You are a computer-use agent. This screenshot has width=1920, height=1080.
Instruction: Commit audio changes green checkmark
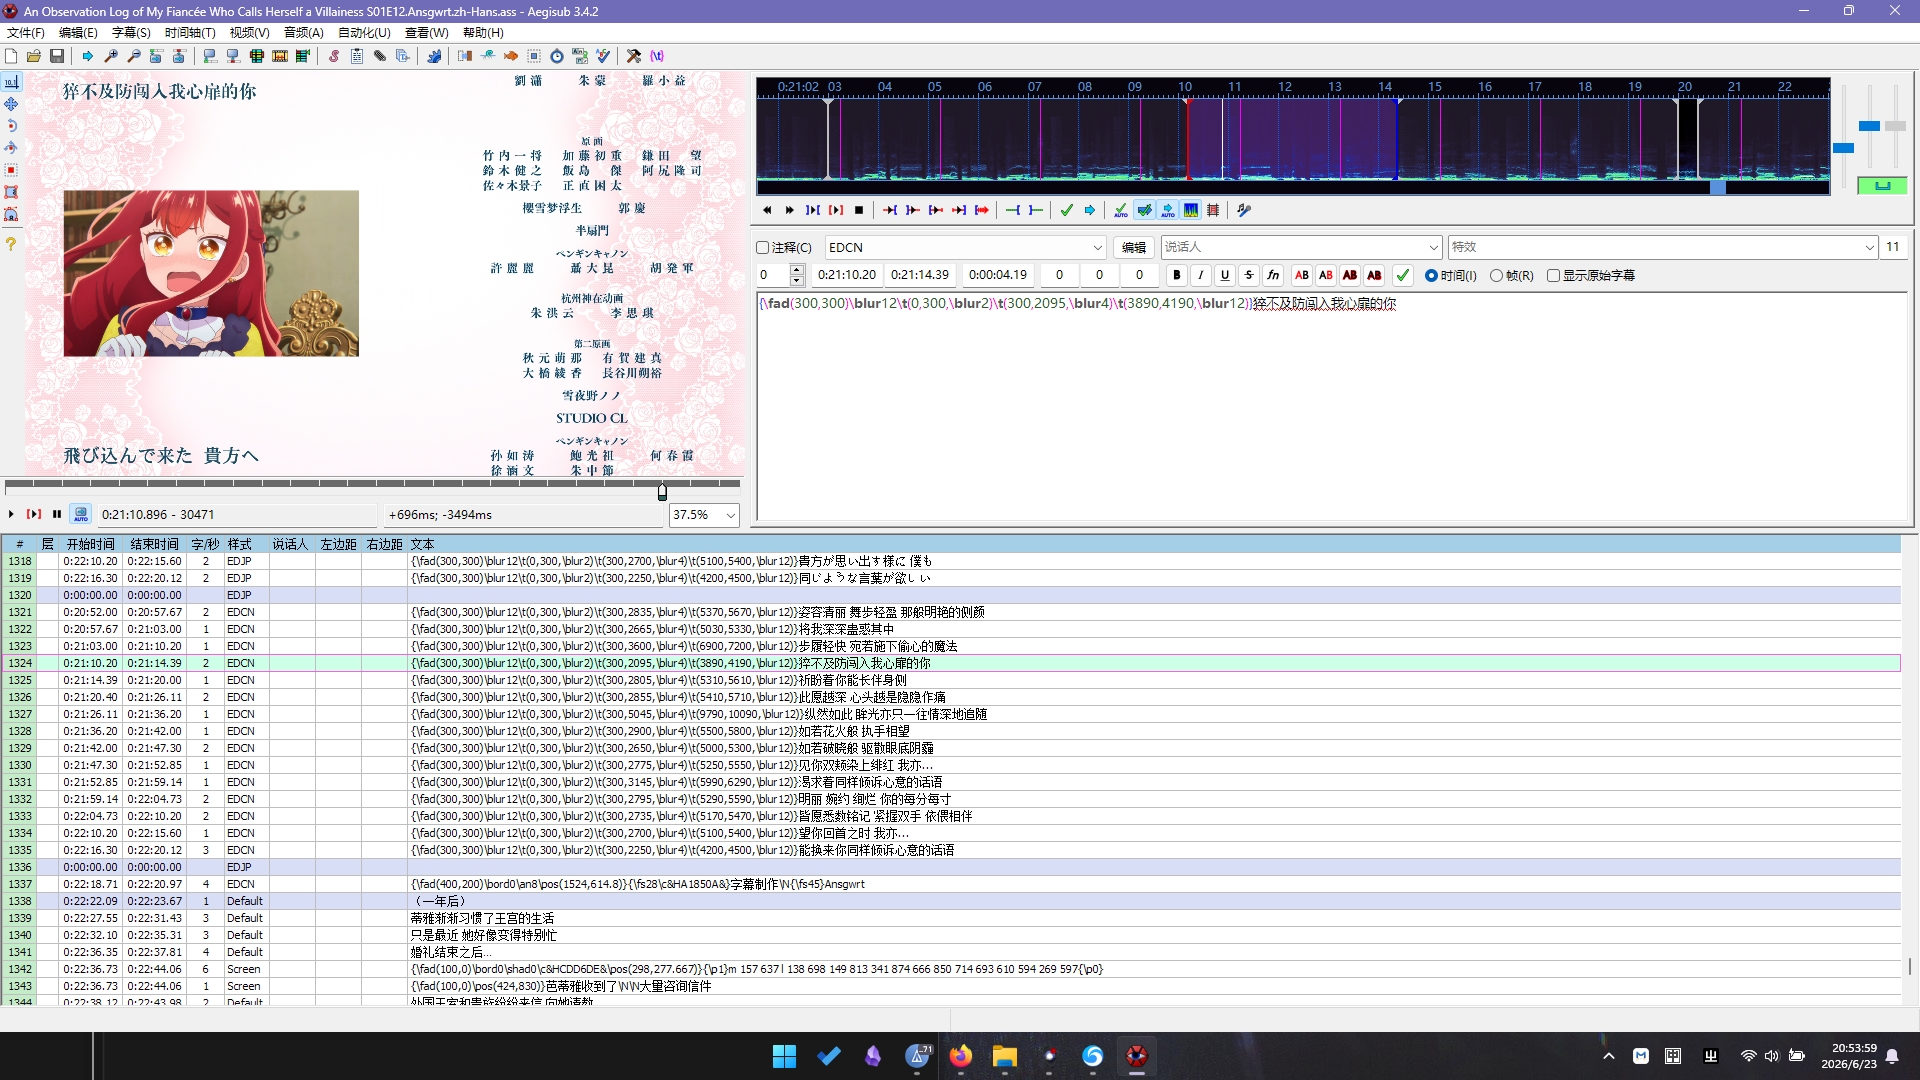click(x=1067, y=210)
